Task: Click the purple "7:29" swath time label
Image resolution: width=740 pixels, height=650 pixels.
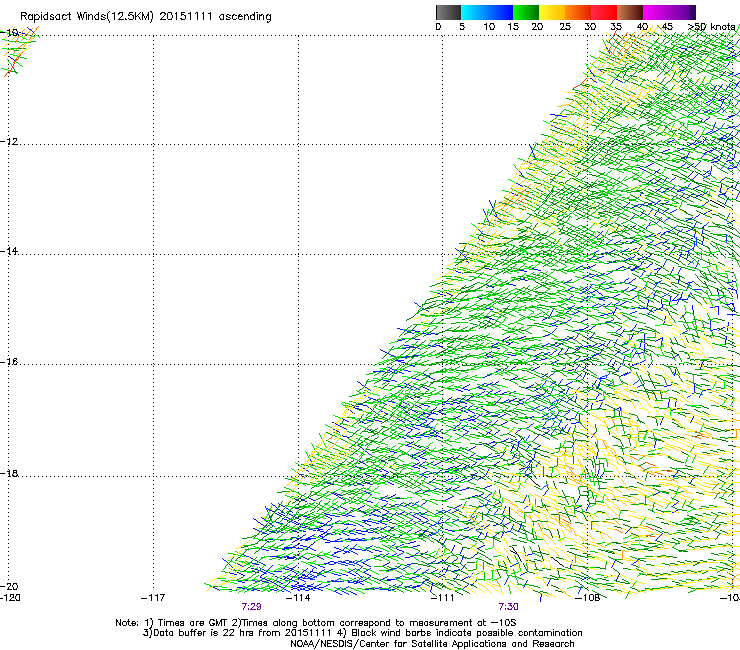Action: 252,607
